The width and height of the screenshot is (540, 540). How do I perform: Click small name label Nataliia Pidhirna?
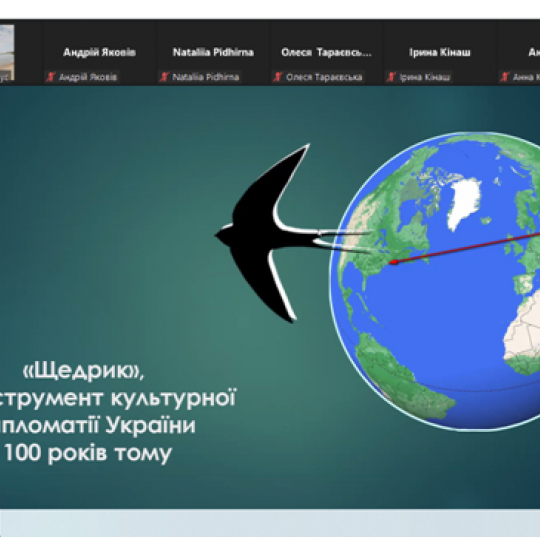pos(206,77)
